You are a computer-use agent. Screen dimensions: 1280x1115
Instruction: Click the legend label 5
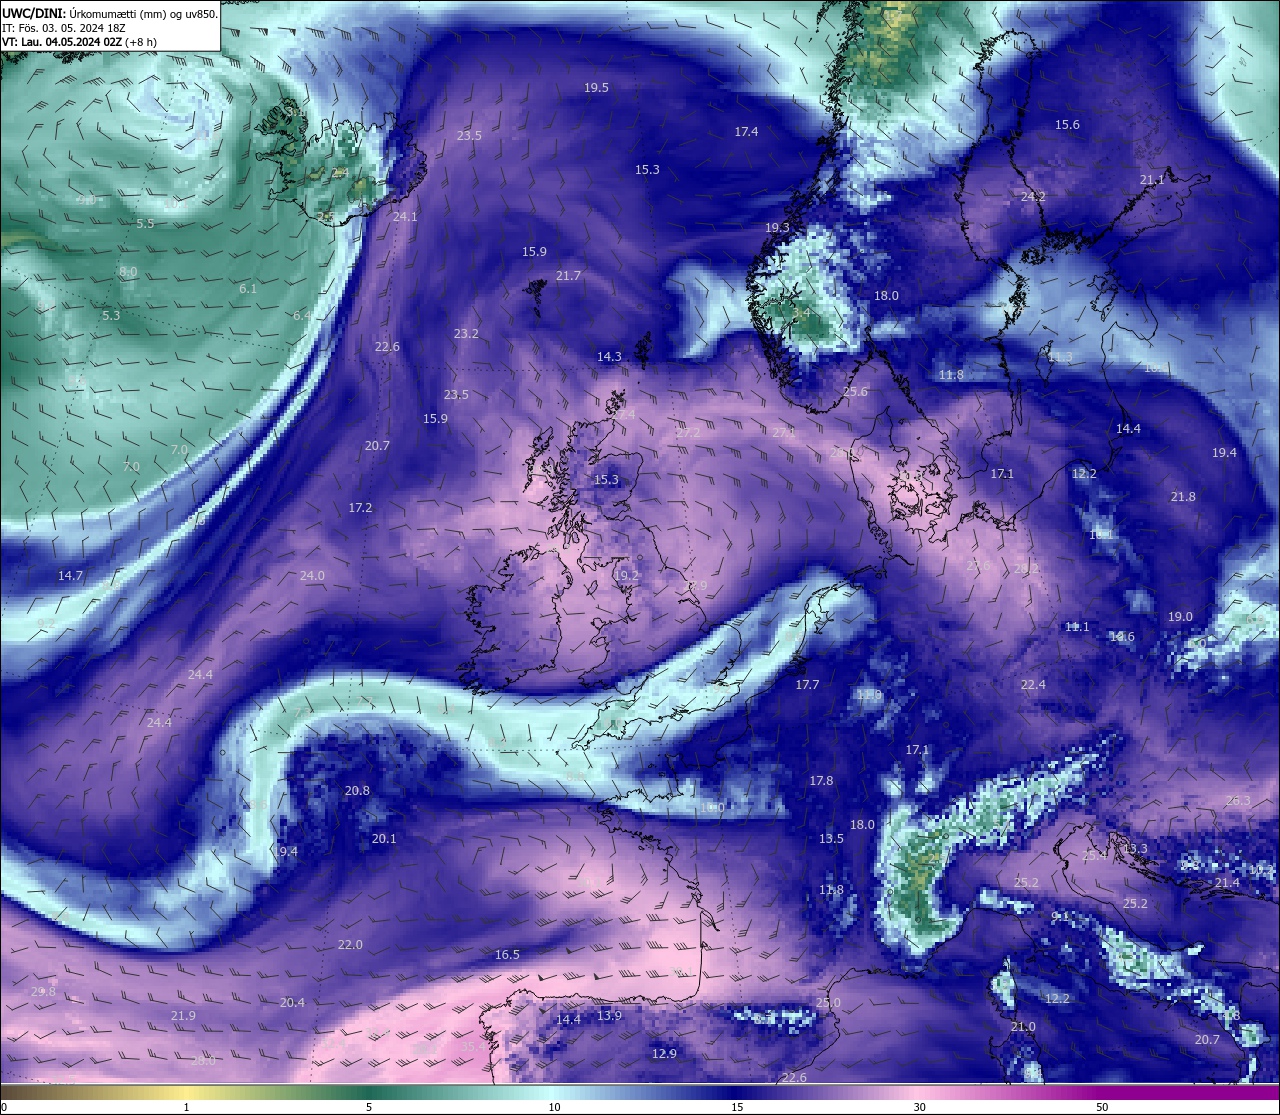point(369,1107)
